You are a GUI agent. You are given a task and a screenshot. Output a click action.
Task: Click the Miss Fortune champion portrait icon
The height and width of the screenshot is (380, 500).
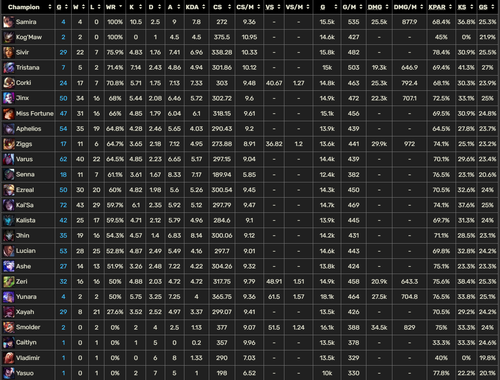[8, 114]
